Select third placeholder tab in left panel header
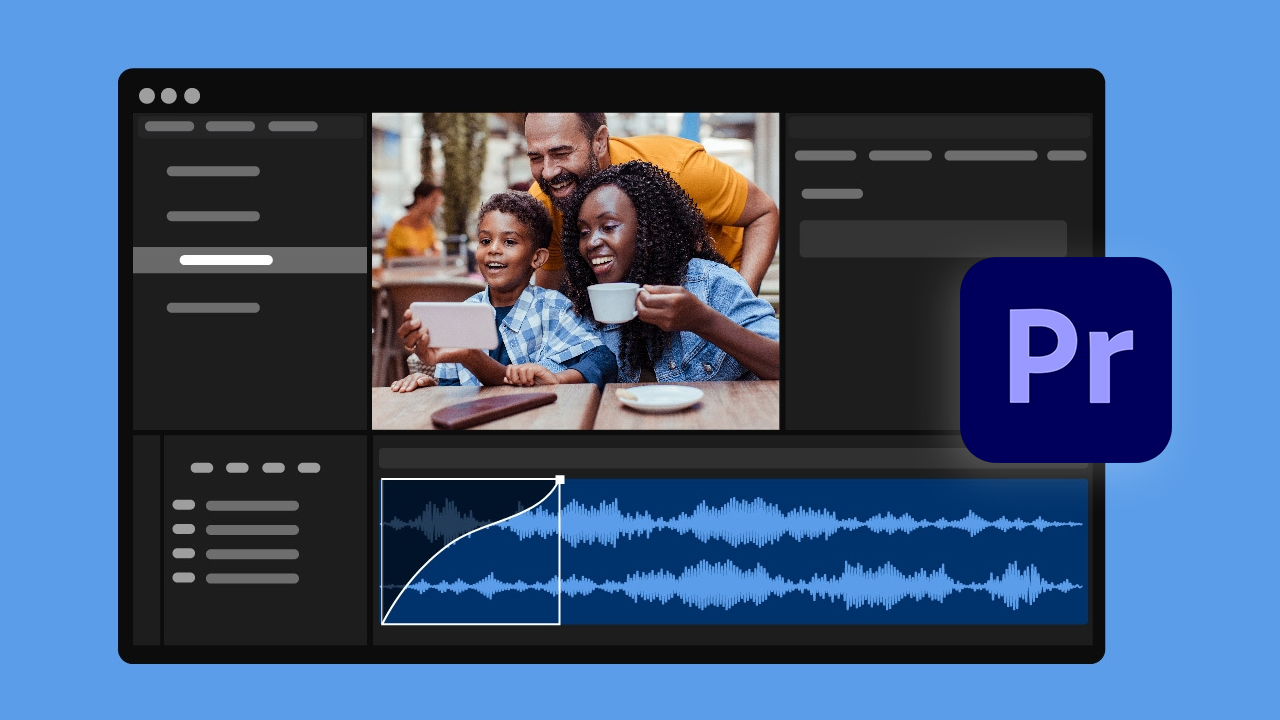This screenshot has width=1280, height=720. pyautogui.click(x=292, y=127)
